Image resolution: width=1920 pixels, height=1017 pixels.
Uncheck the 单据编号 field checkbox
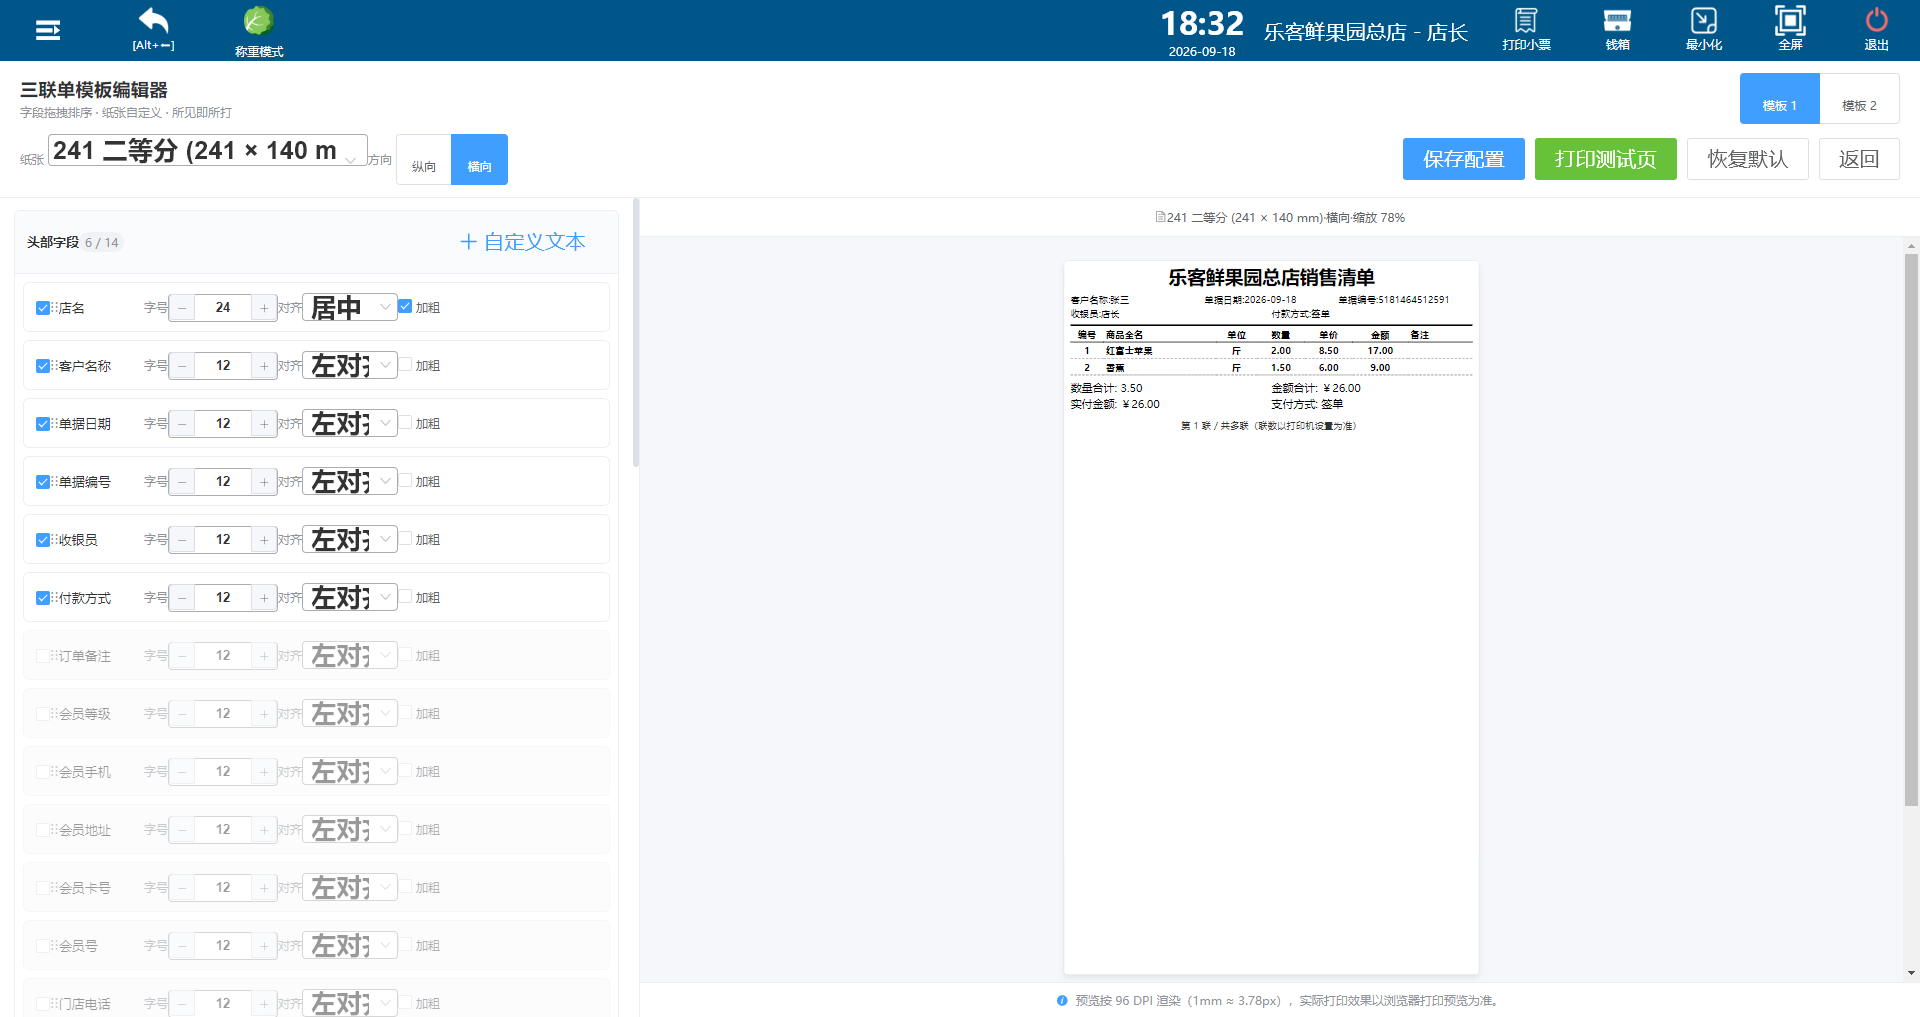43,482
